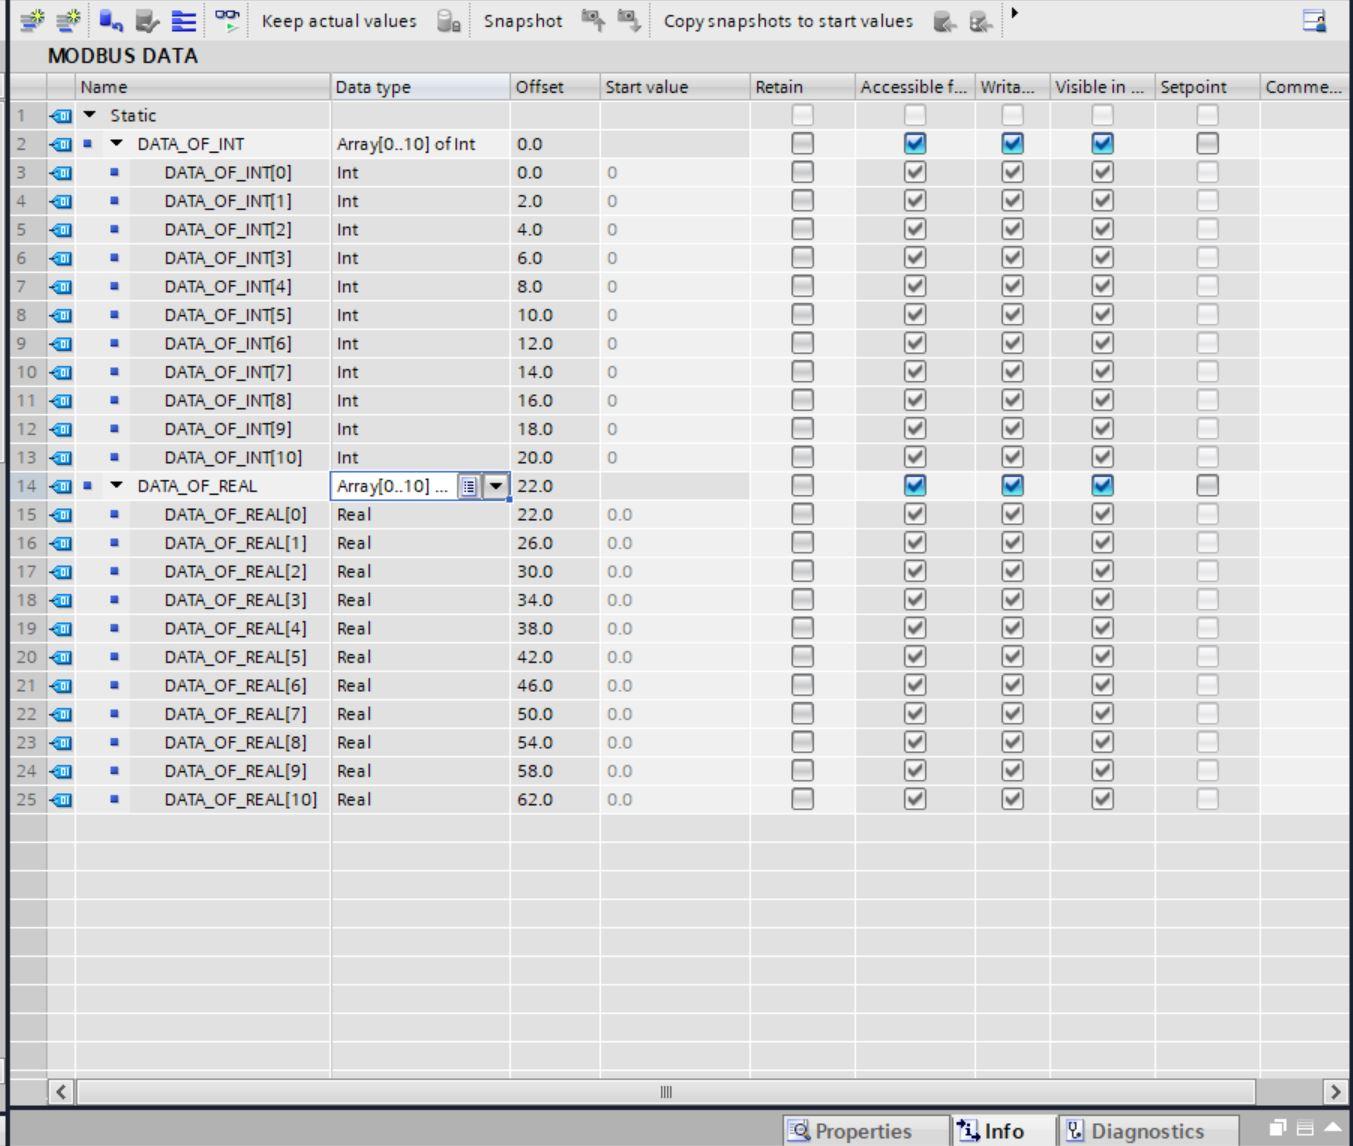This screenshot has height=1146, width=1353.
Task: Click the tag icon on the DATA_OF_REAL row
Action: pos(61,486)
